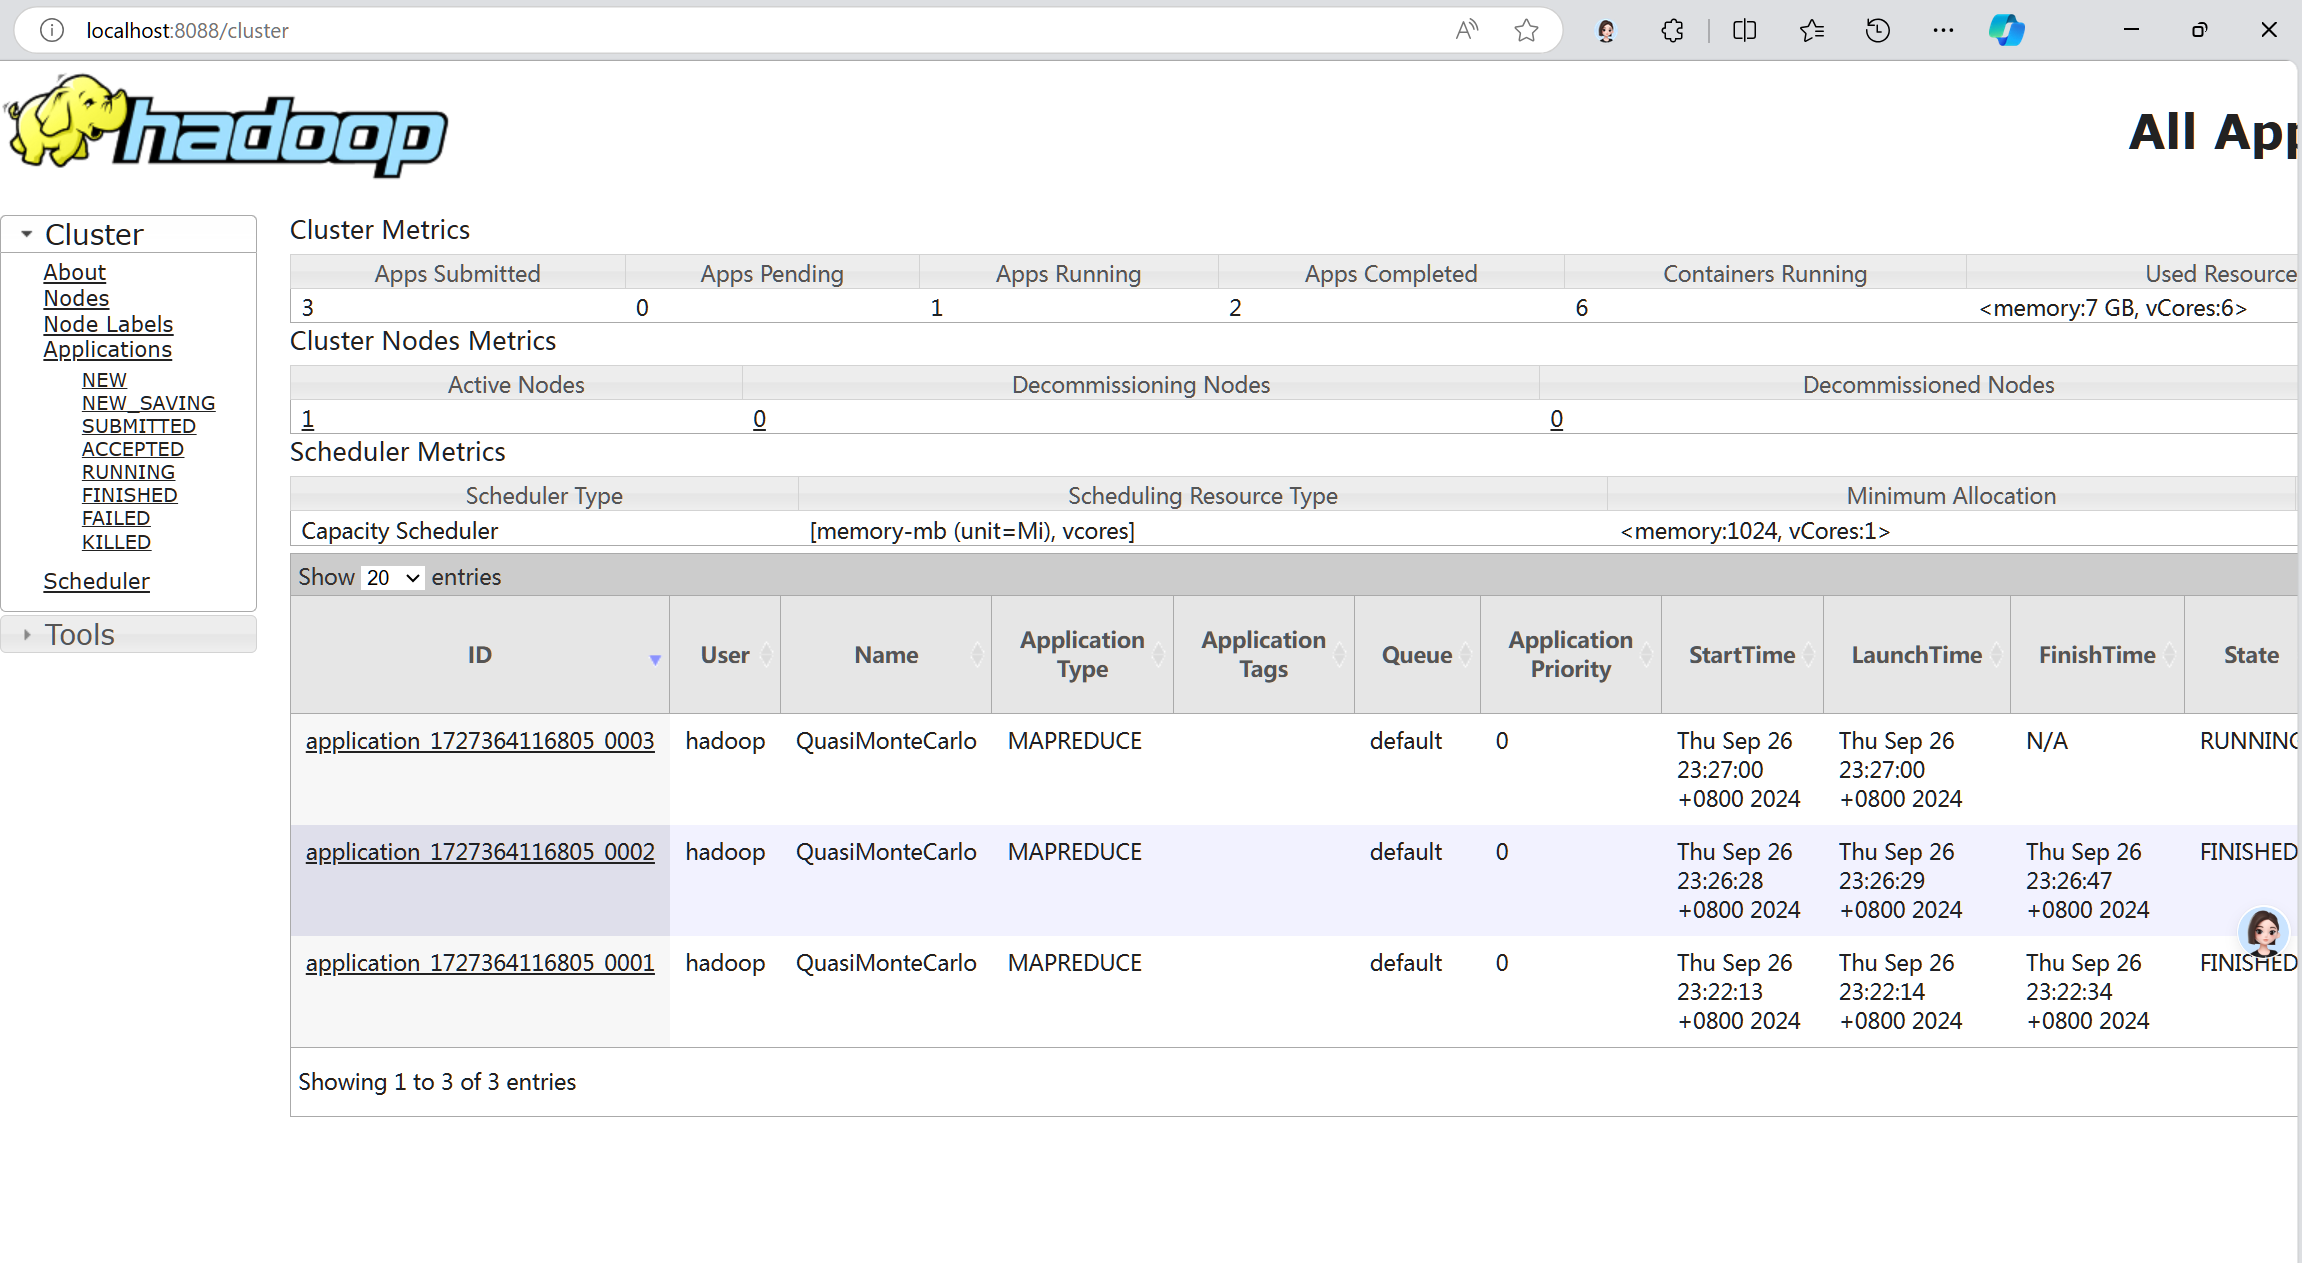
Task: Click the Hadoop elephant logo
Action: point(227,126)
